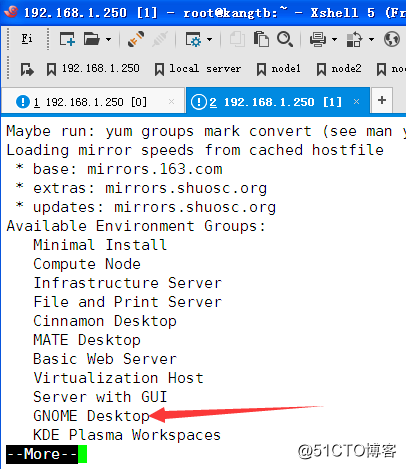Click the add-to-quick-bar arrow icon

pyautogui.click(x=27, y=69)
